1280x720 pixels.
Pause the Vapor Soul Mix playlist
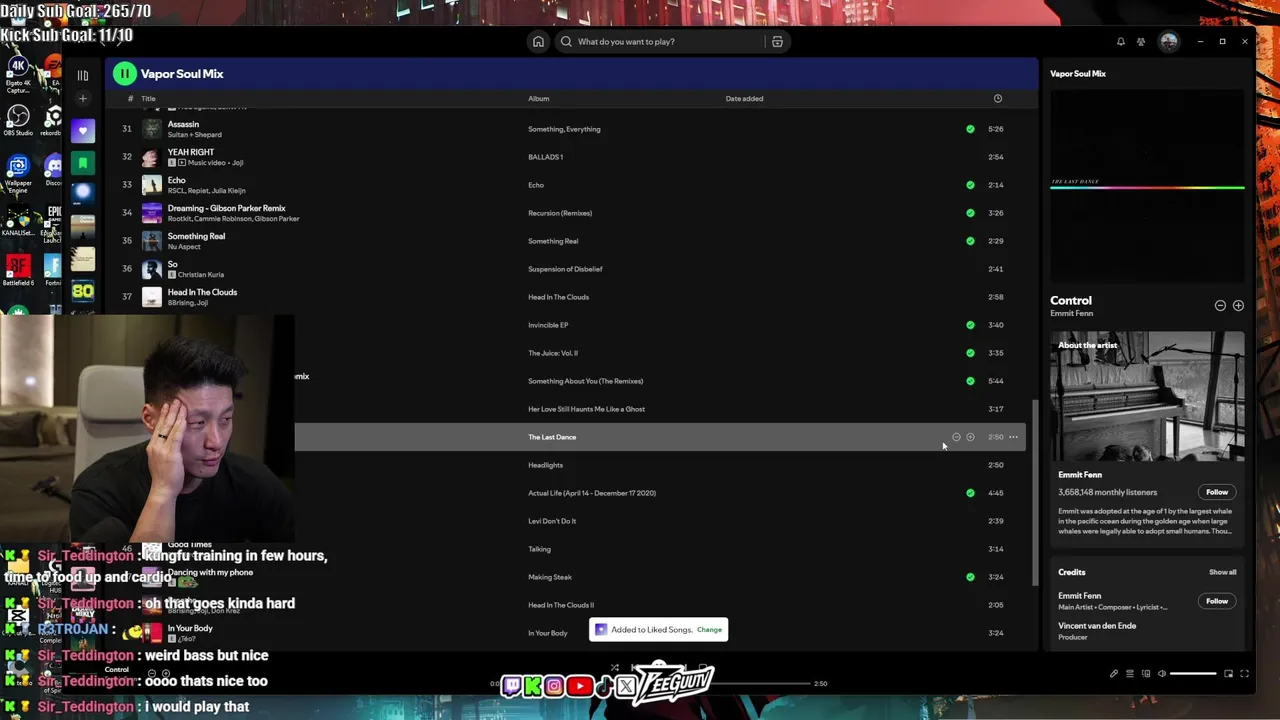coord(124,73)
